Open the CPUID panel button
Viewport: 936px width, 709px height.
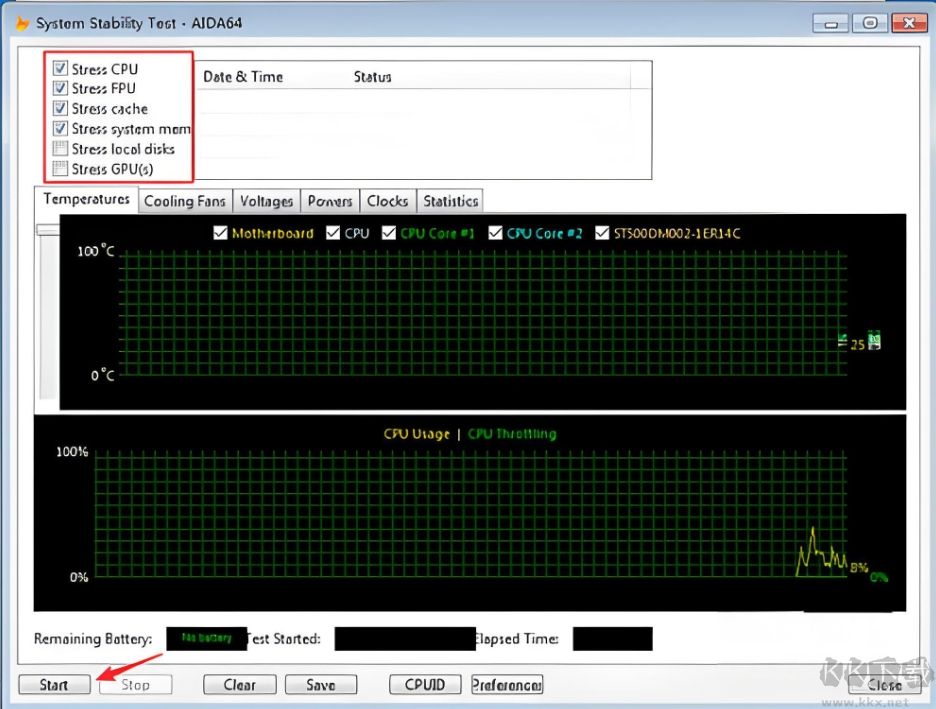[x=426, y=685]
